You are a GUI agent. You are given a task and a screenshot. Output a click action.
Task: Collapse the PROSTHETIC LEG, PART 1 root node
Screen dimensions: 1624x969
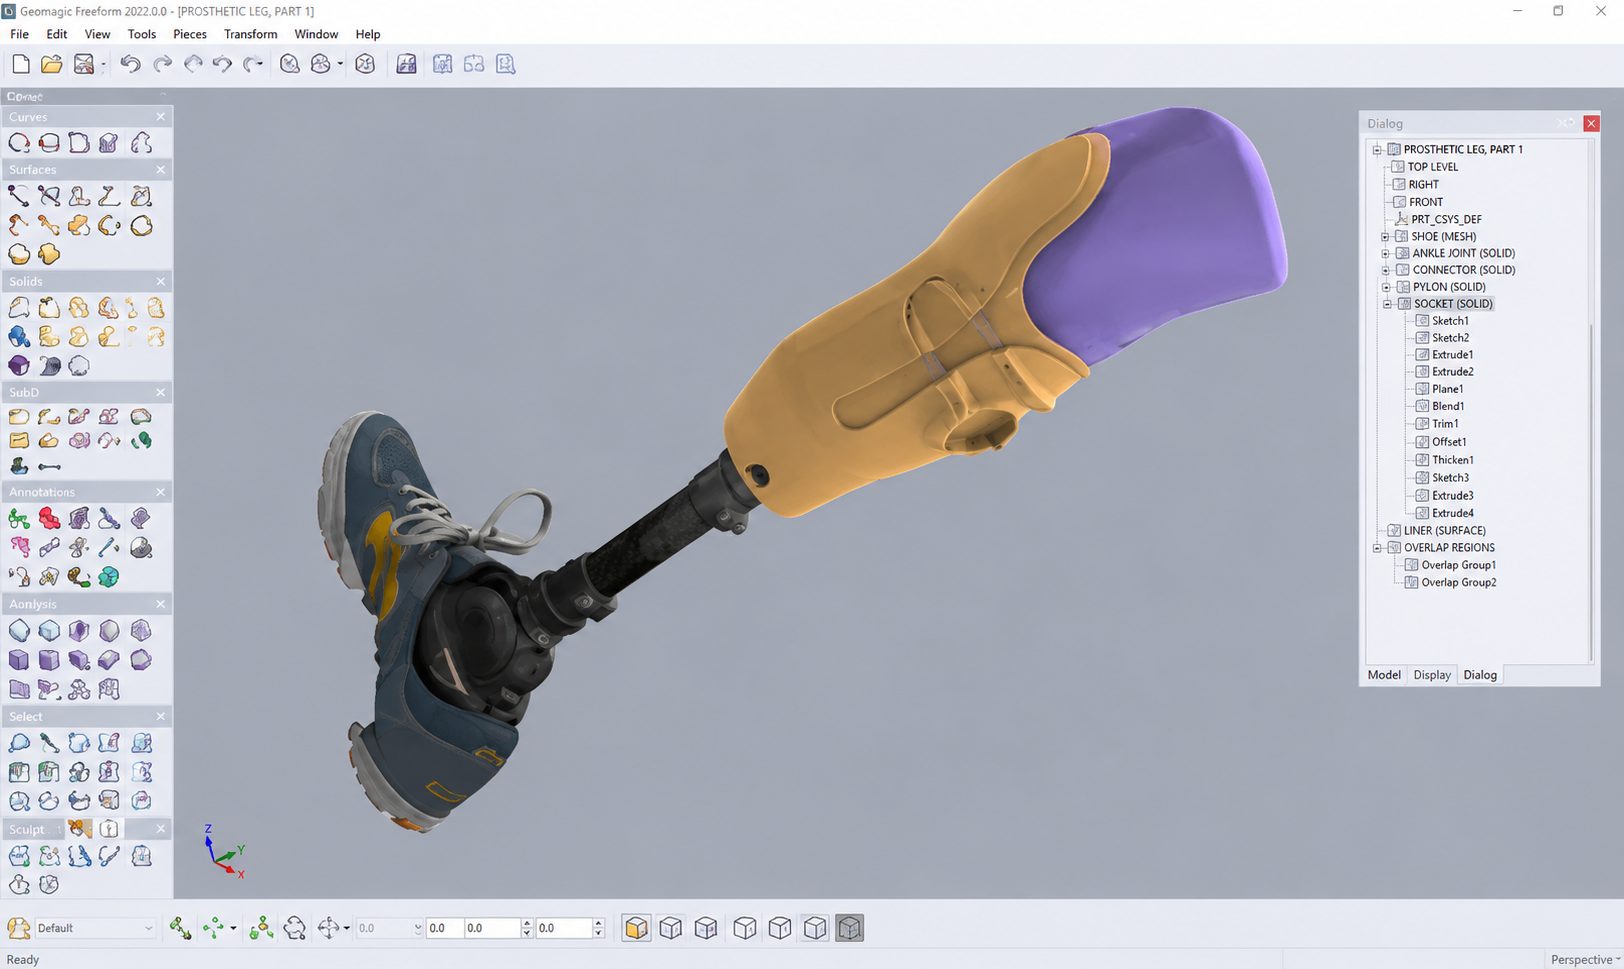tap(1377, 150)
